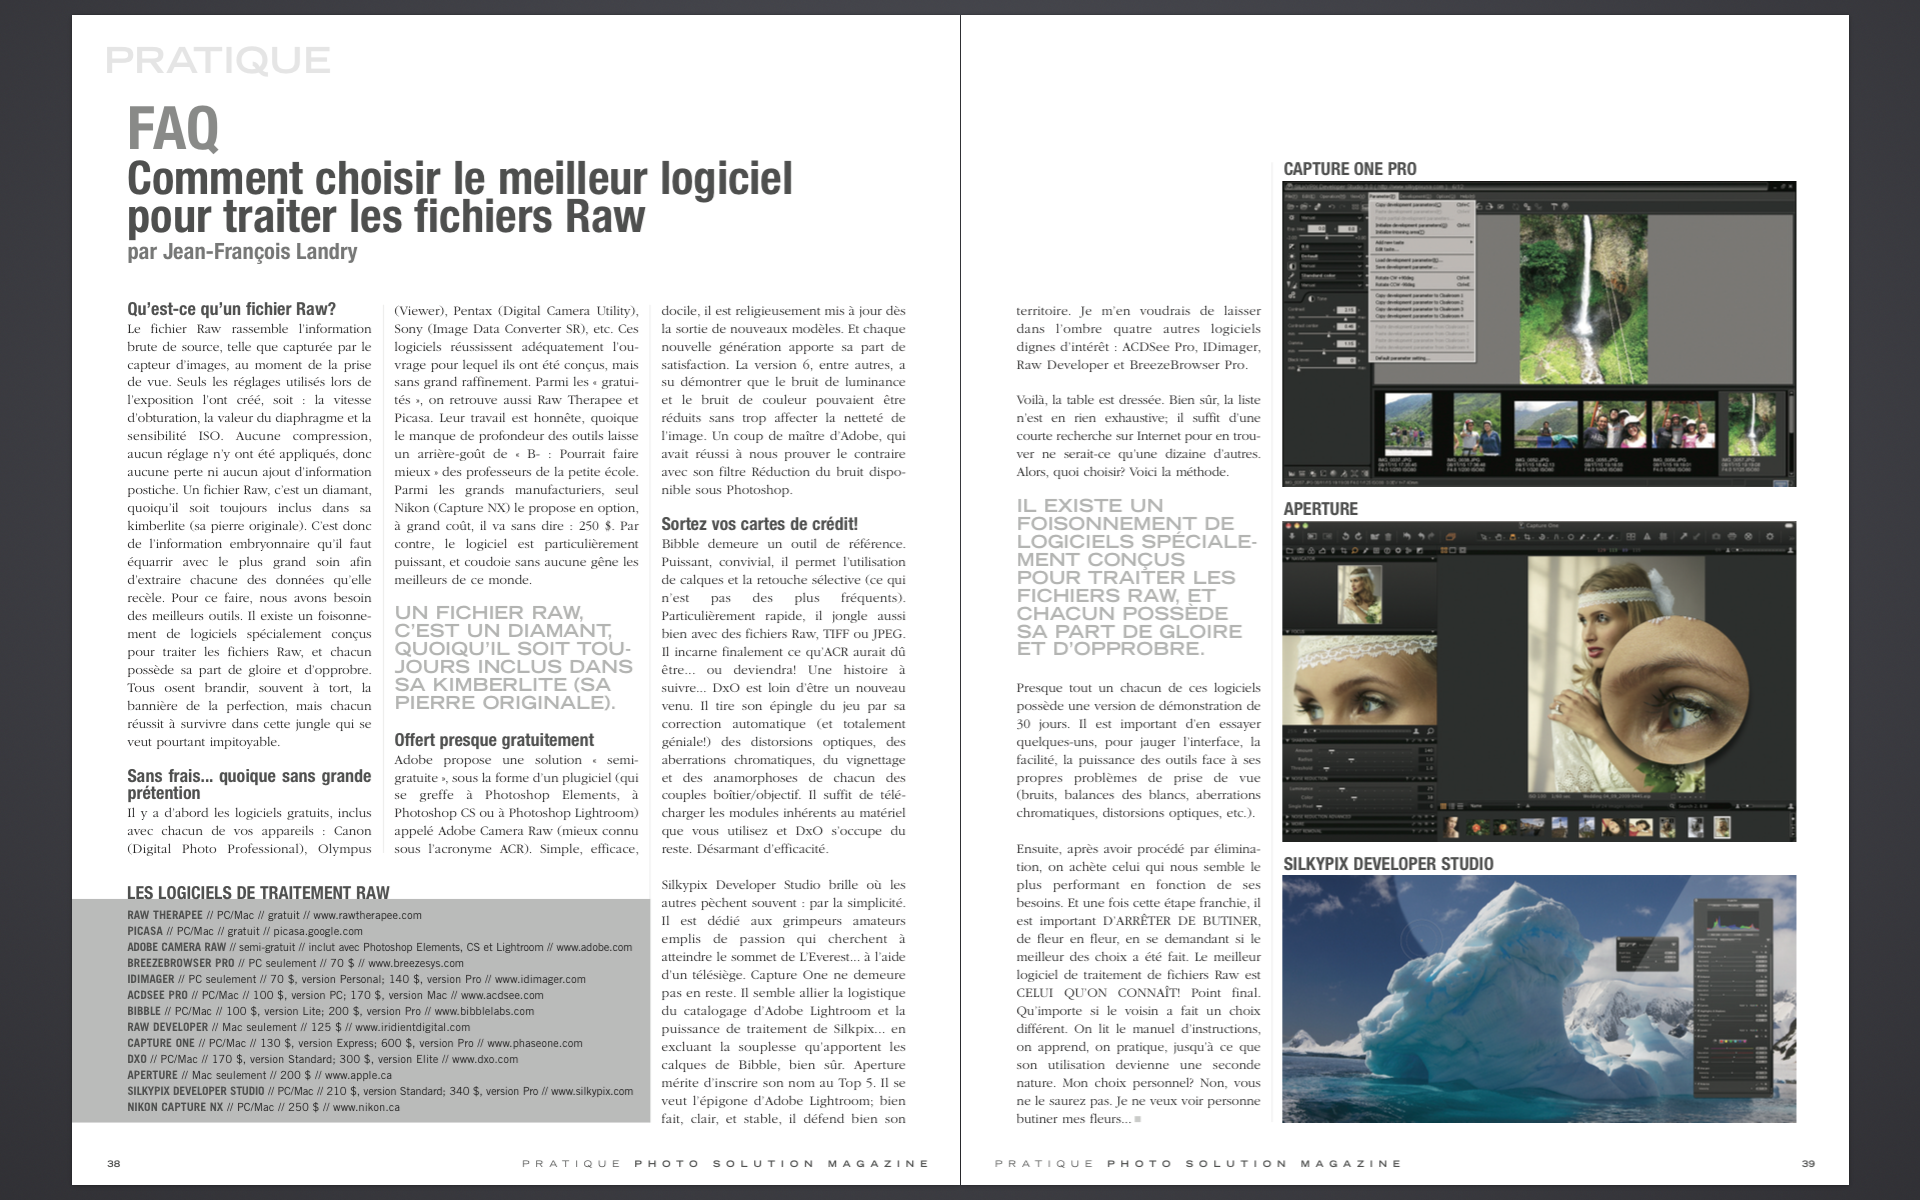The width and height of the screenshot is (1920, 1200).
Task: Select table heading 'LES LOGICIELS DE TRAITEMENT RAW'
Action: tap(258, 893)
